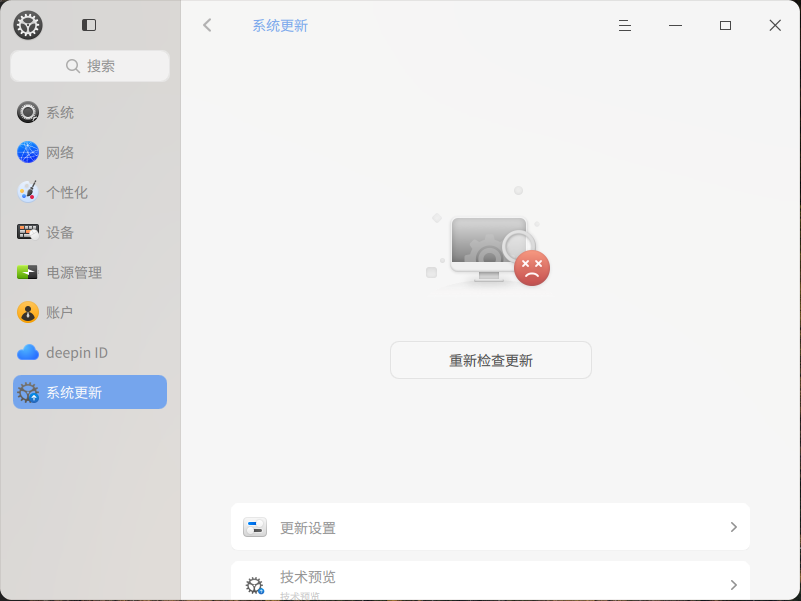Click the 网络 globe icon
This screenshot has width=801, height=601.
coord(28,152)
